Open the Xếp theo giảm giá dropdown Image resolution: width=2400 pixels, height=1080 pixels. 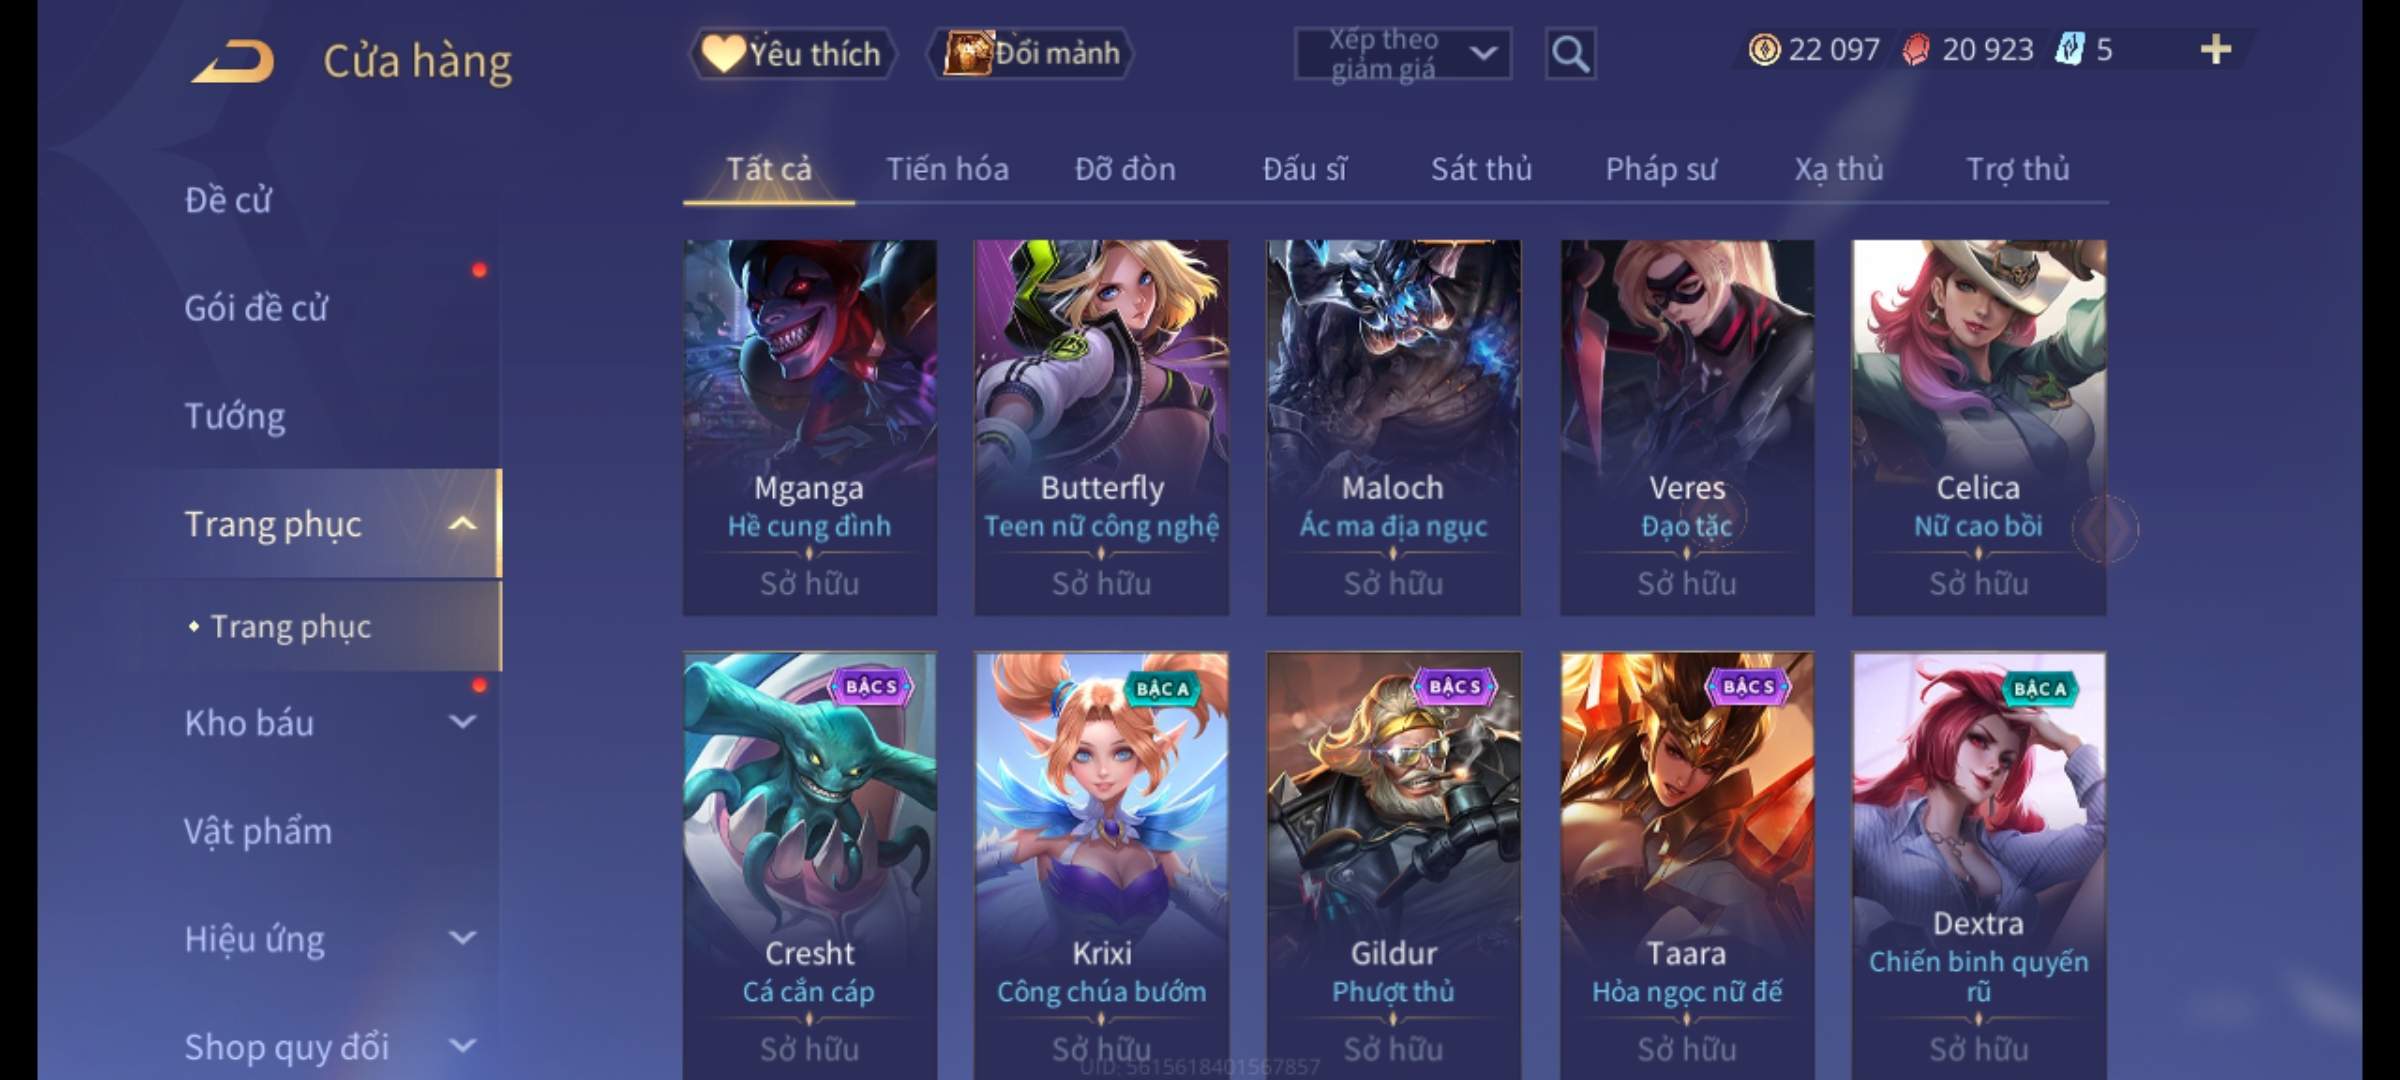[x=1403, y=54]
